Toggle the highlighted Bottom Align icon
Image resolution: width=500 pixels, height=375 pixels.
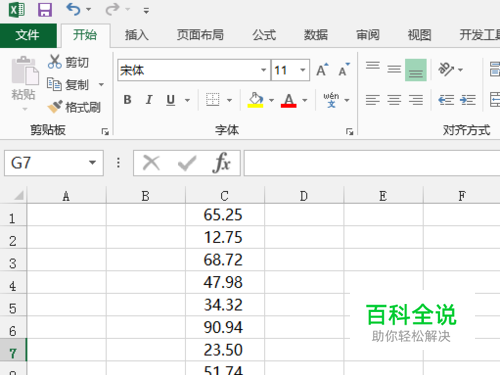tap(416, 70)
